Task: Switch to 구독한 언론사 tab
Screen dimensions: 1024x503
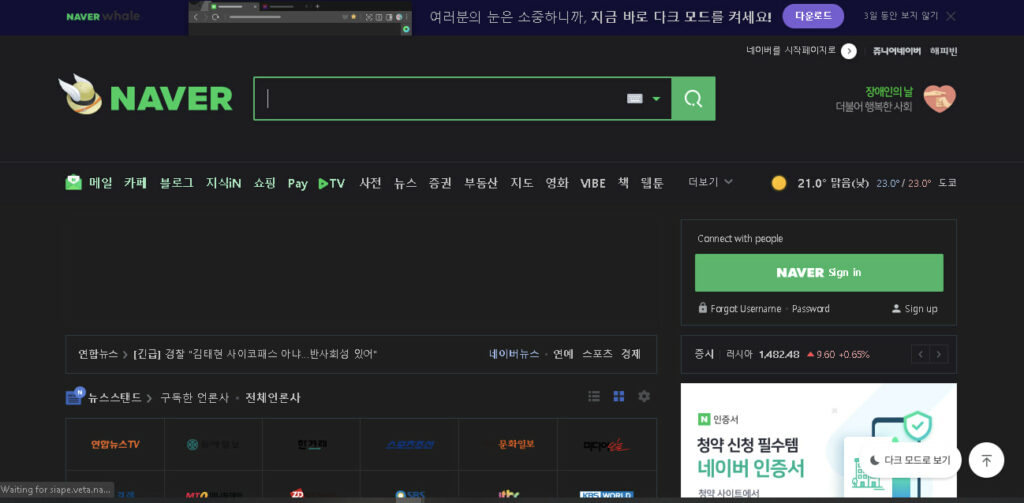Action: click(x=195, y=398)
